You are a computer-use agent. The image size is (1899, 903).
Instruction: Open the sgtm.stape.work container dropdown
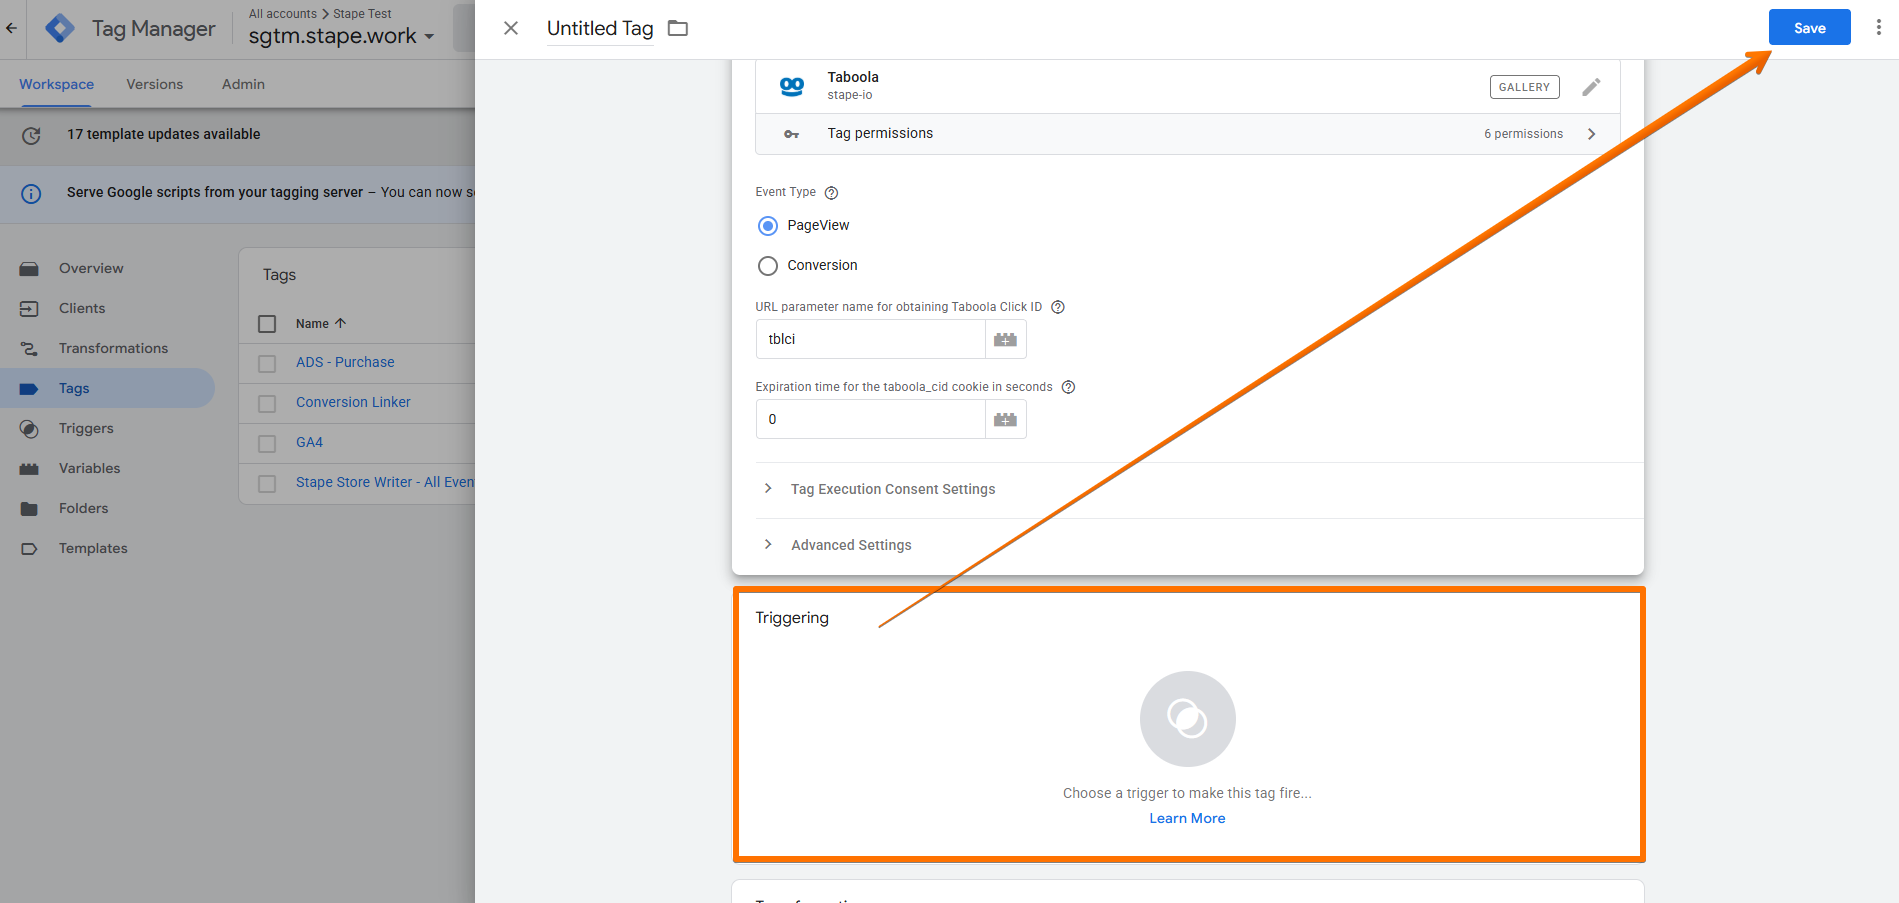point(342,36)
